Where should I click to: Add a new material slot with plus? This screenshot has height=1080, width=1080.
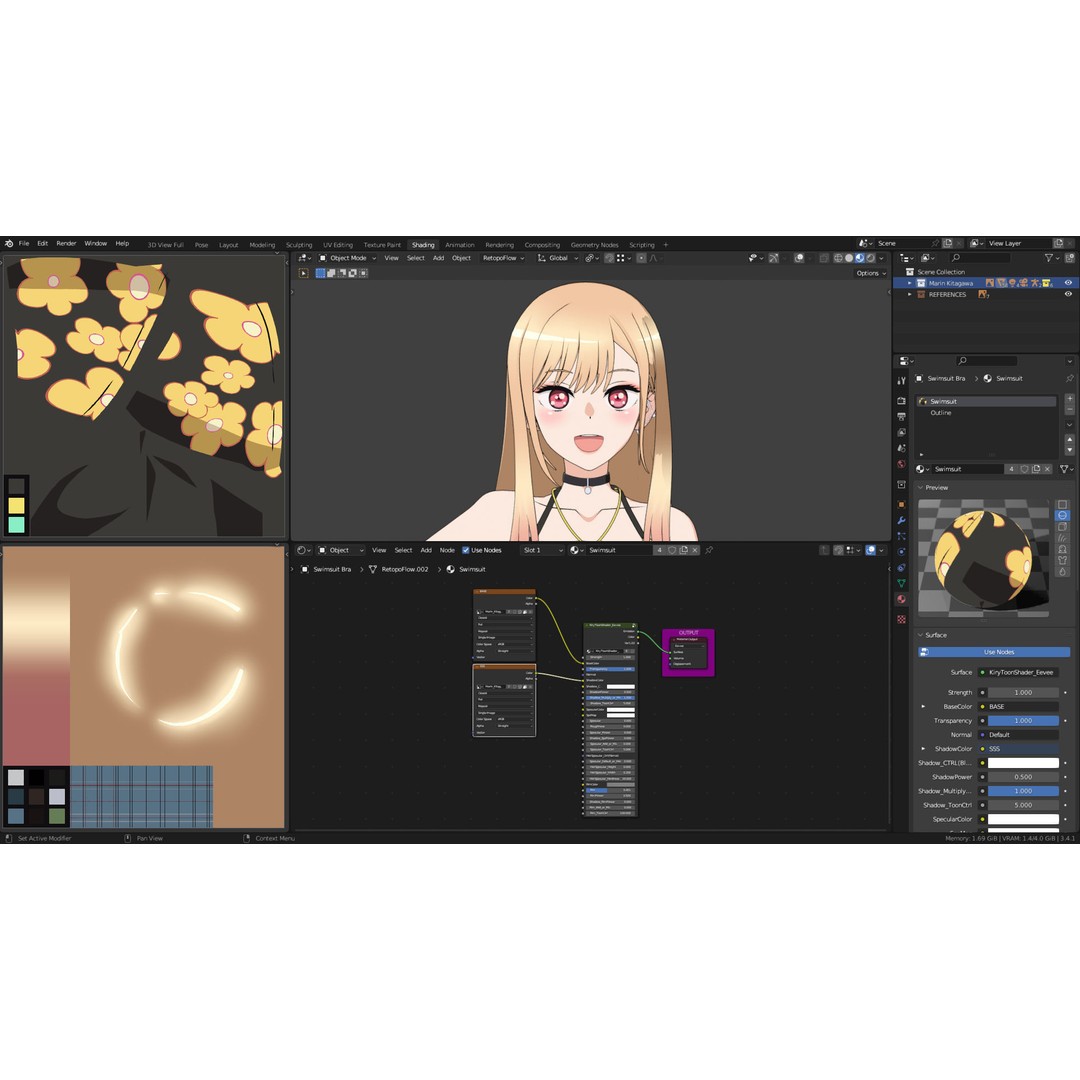(1070, 399)
